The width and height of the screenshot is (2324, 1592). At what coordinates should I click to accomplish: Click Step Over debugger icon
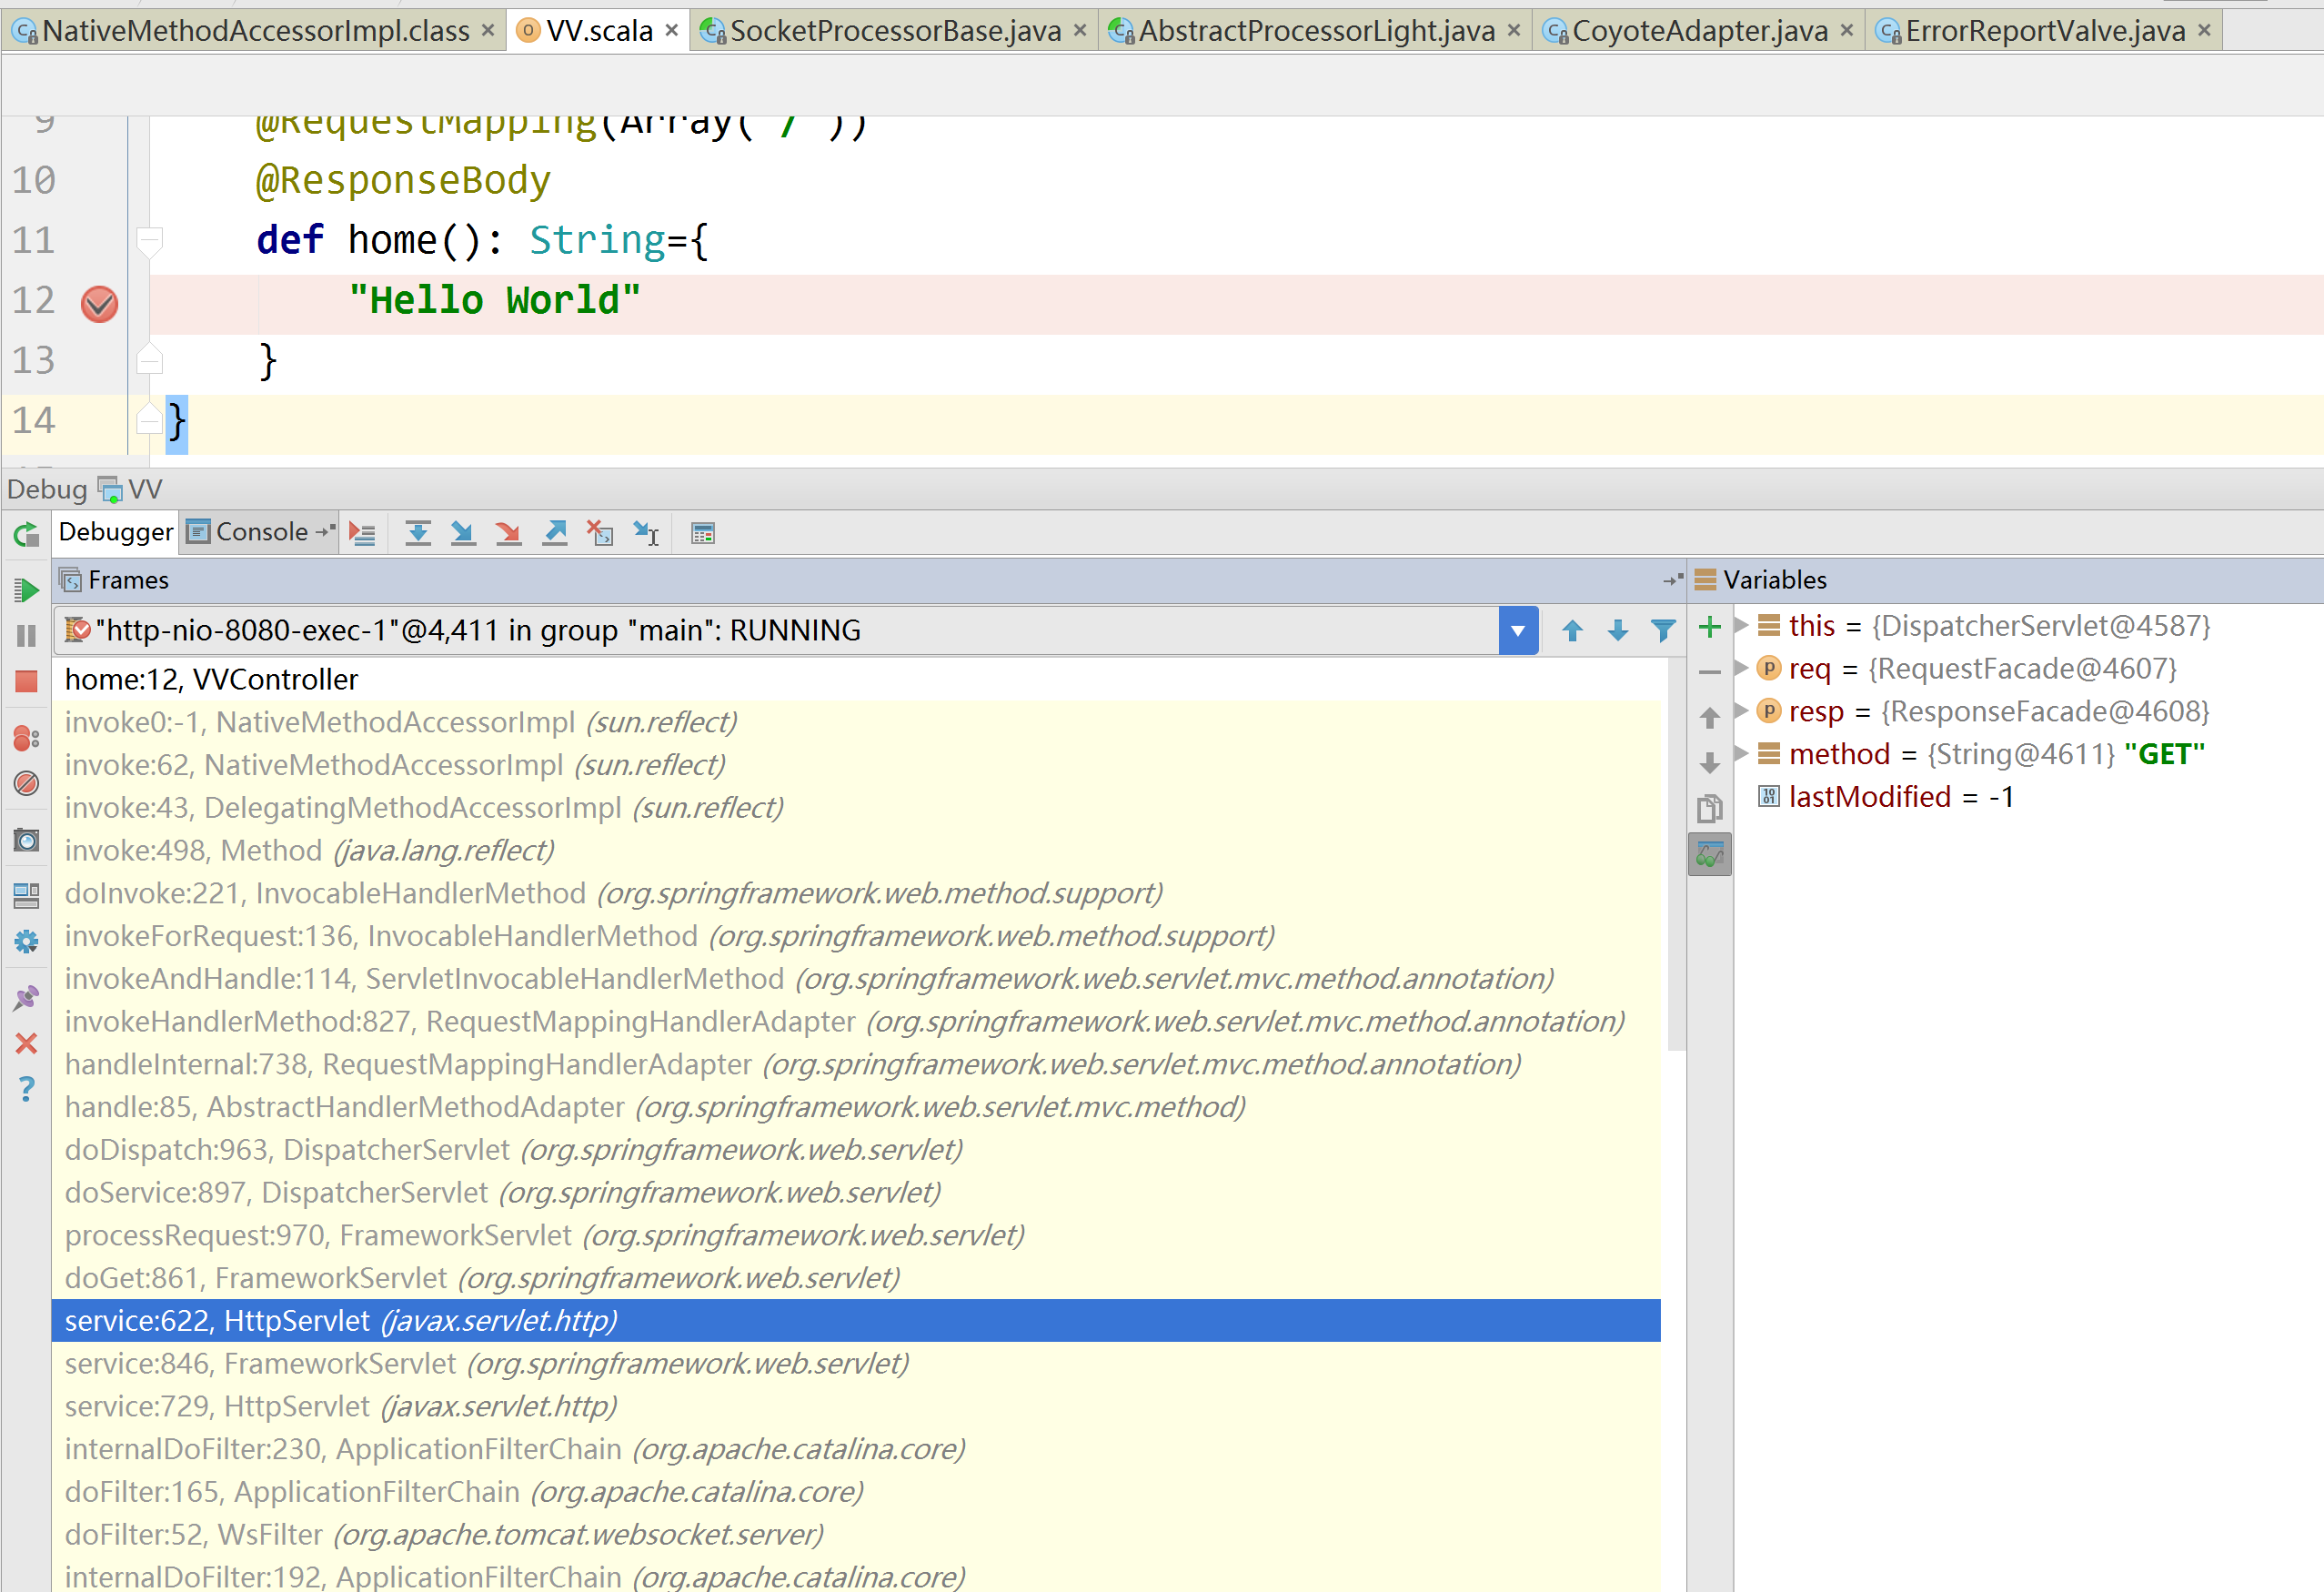[418, 533]
